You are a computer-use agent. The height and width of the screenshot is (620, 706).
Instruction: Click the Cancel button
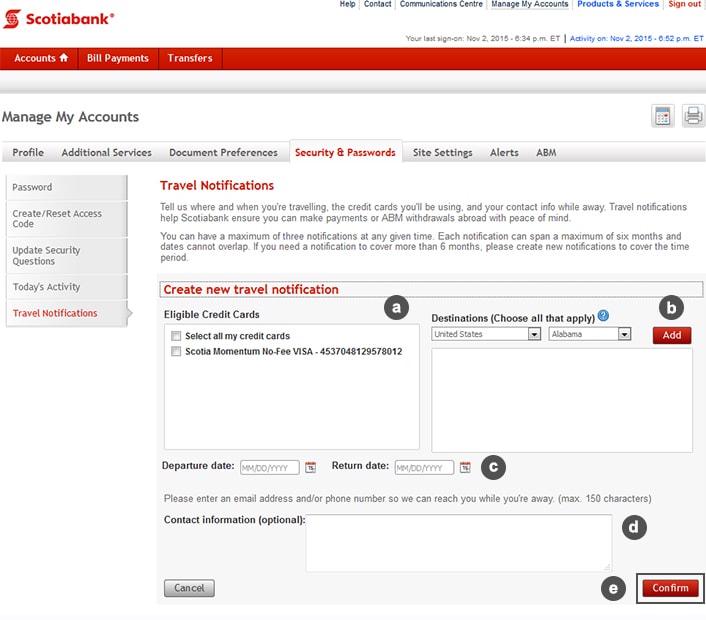[189, 588]
